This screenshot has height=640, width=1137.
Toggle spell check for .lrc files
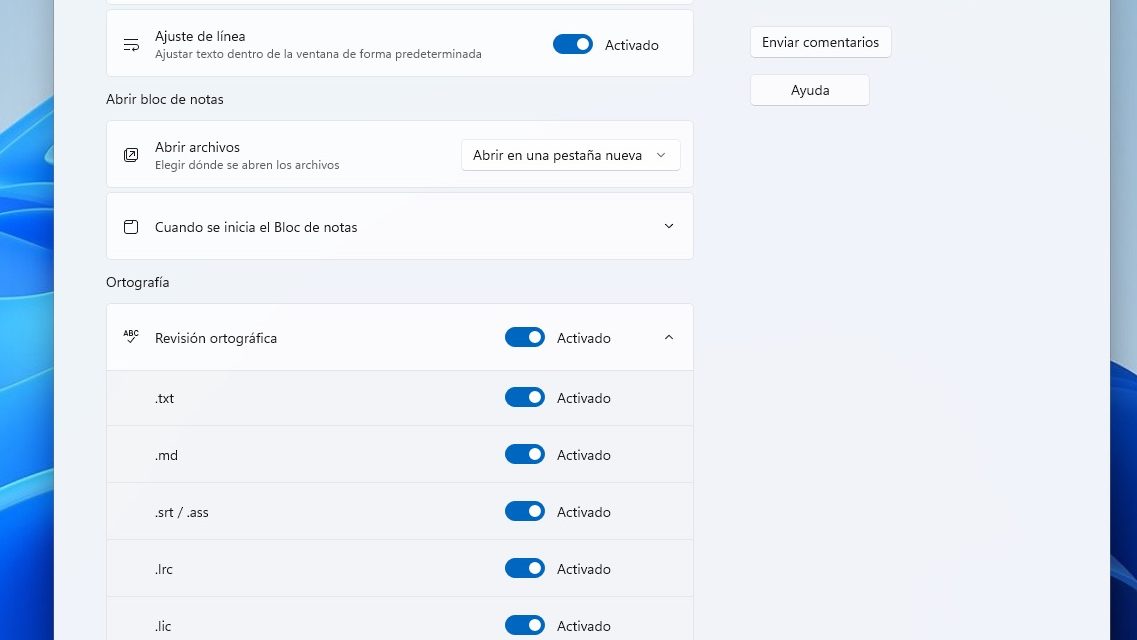coord(525,568)
